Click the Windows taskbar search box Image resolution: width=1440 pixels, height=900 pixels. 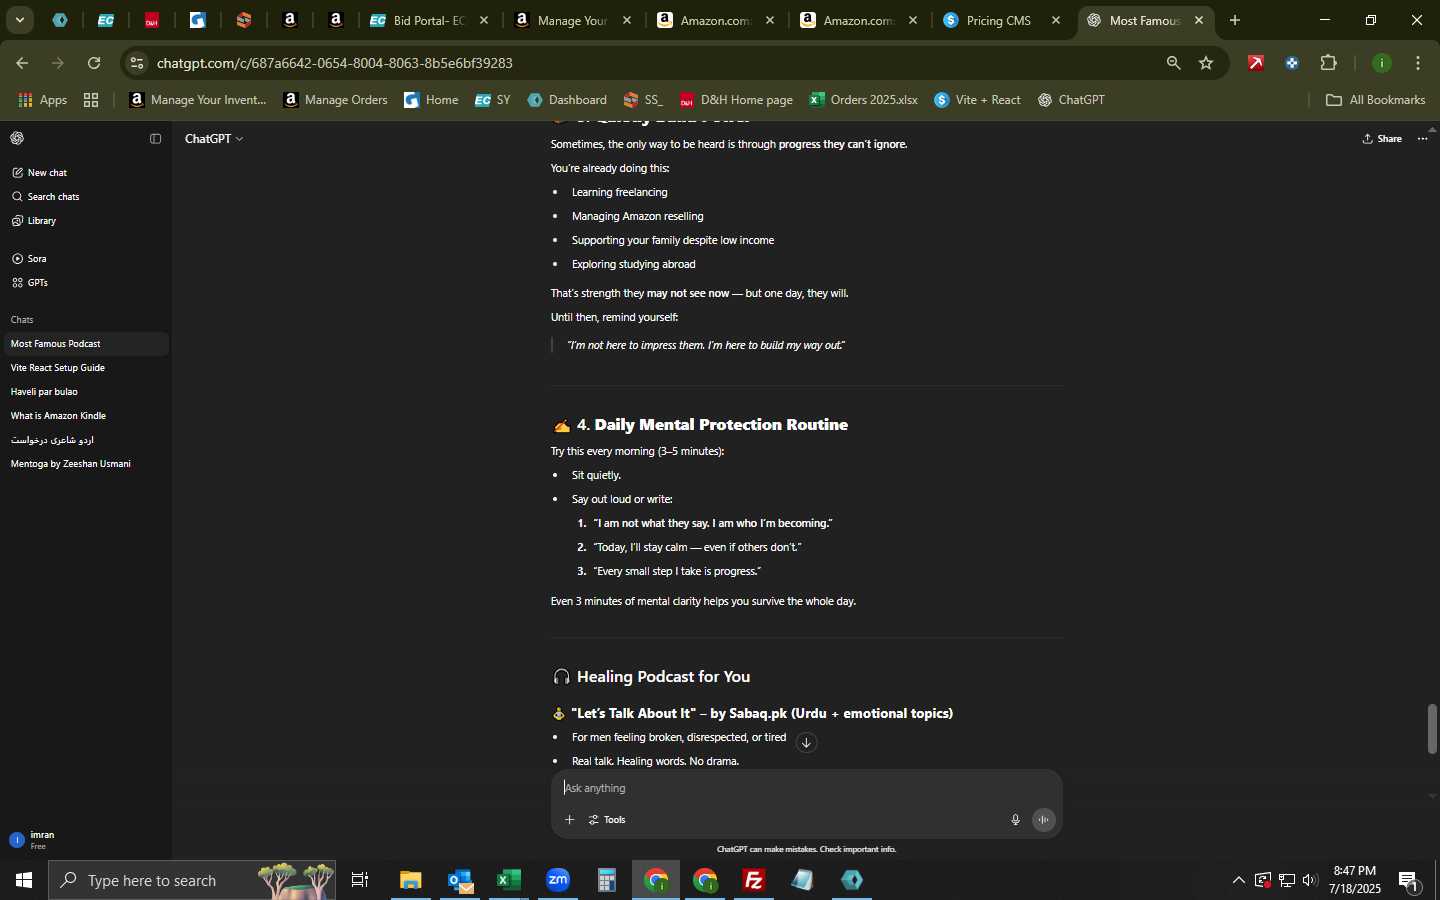[192, 880]
